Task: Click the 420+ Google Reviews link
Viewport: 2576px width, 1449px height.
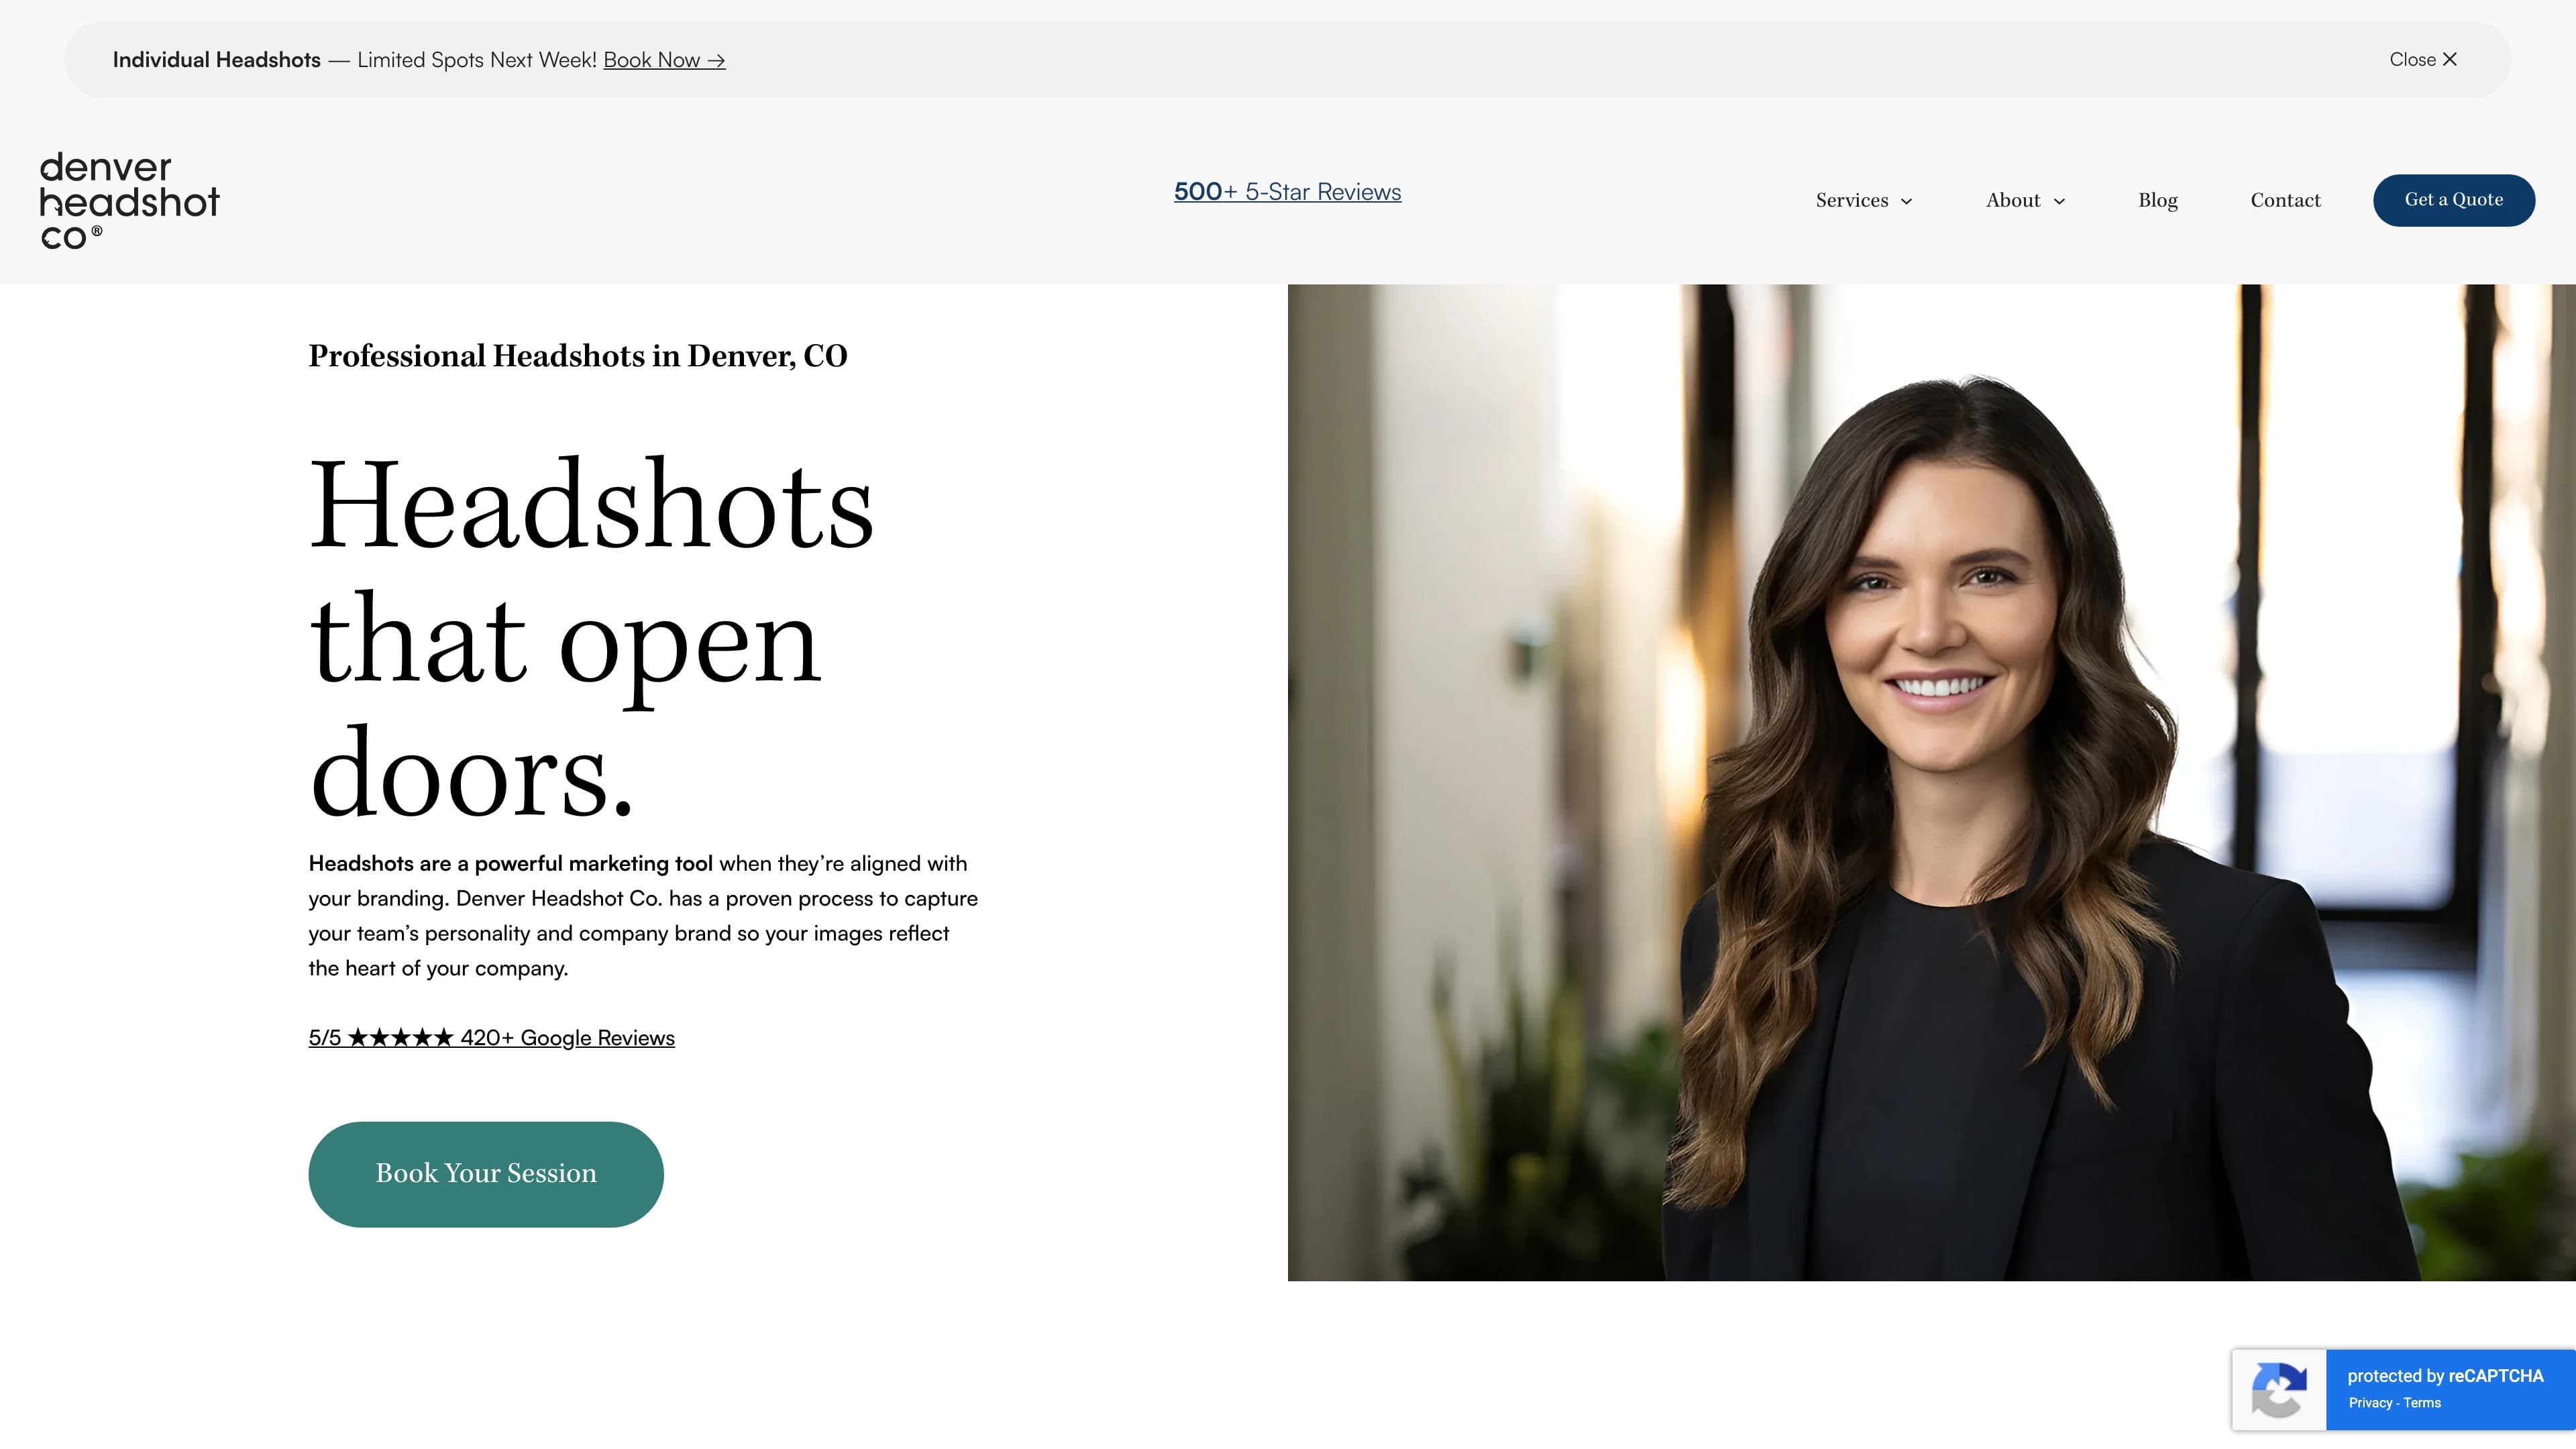Action: [567, 1038]
